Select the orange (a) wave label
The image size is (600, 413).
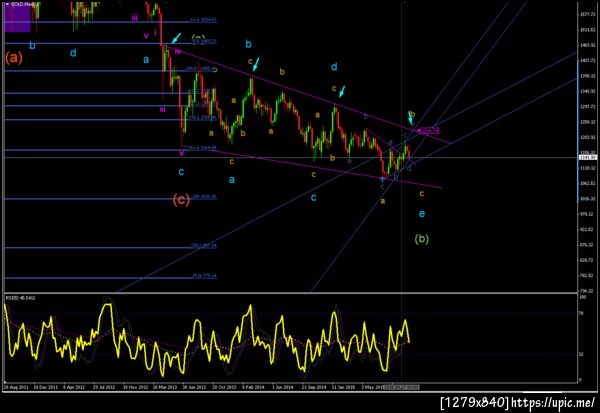click(14, 57)
